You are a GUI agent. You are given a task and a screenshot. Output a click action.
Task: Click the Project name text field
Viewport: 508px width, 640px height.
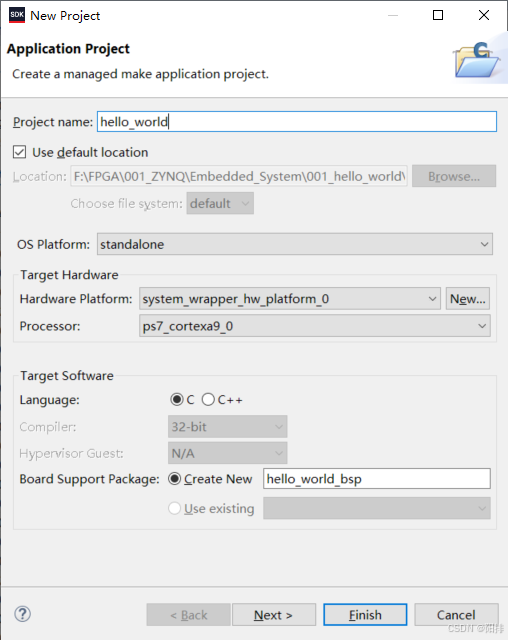click(297, 122)
